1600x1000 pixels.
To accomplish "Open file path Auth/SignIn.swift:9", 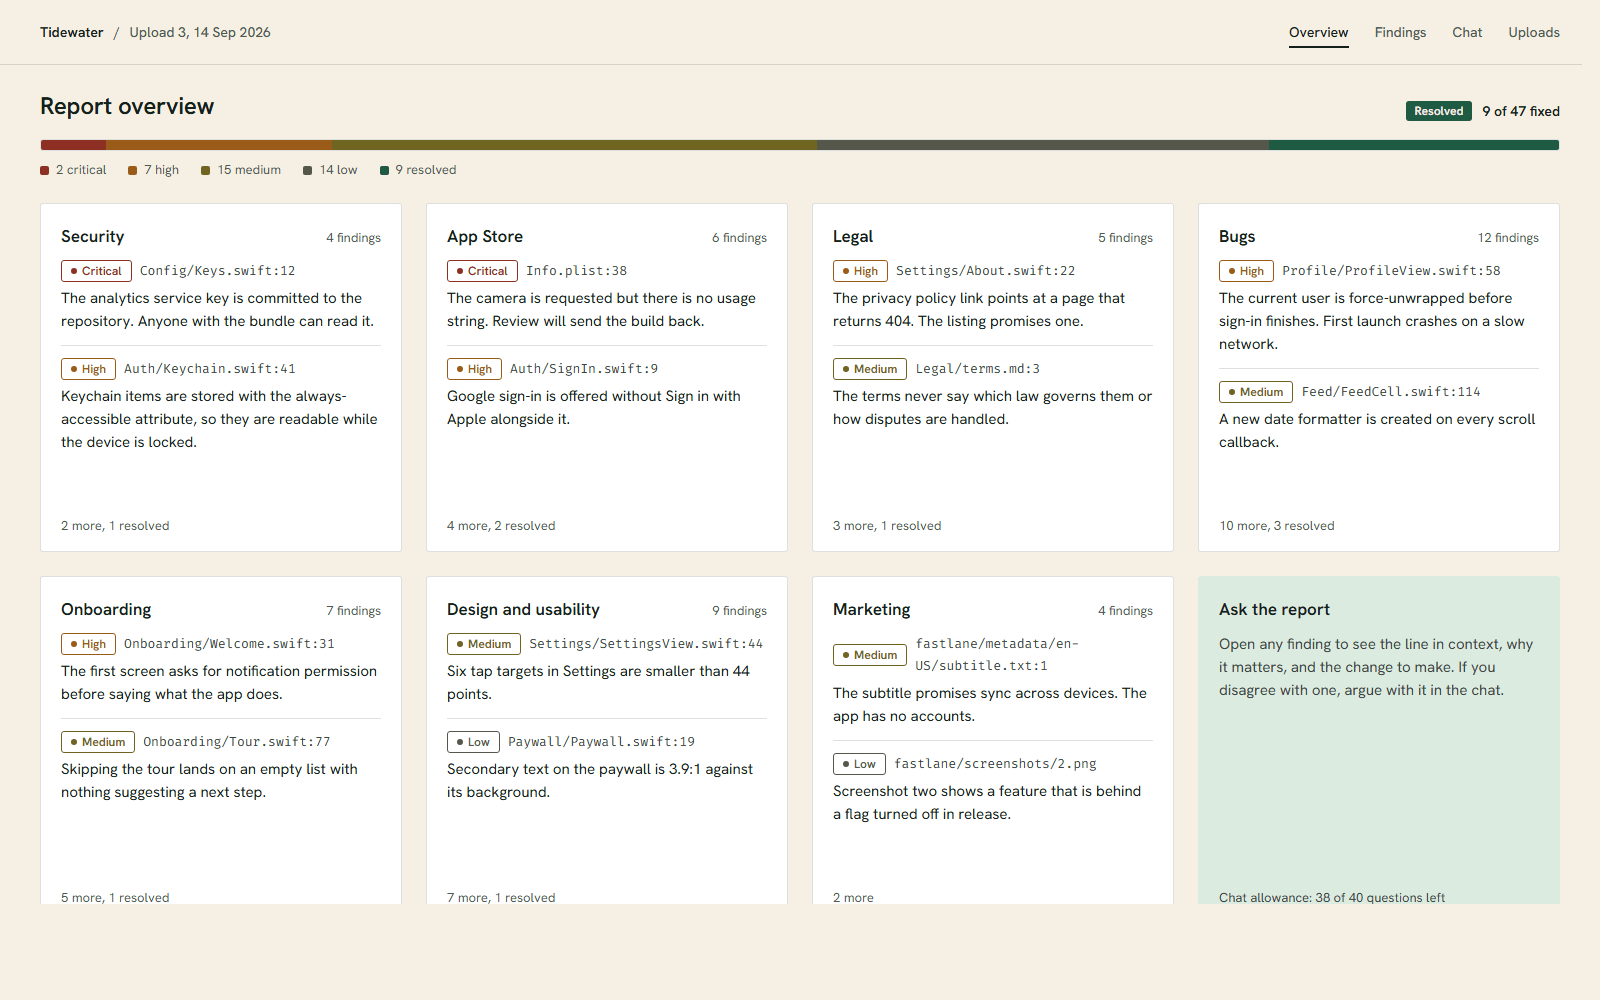I will pos(584,369).
